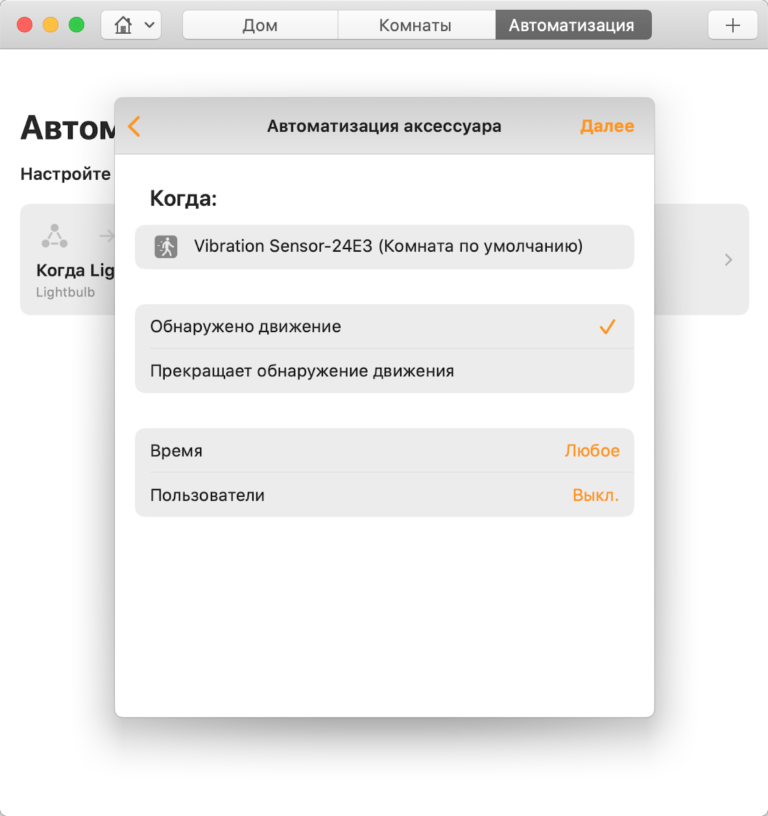
Task: Click the automation nodes icon in background
Action: (55, 236)
